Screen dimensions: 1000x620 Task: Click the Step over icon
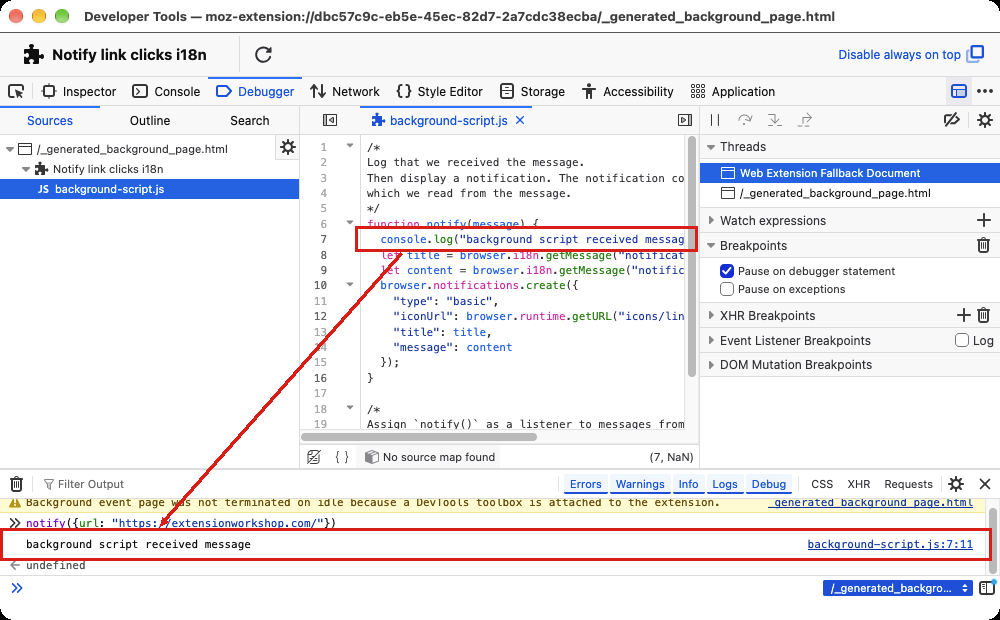point(744,120)
